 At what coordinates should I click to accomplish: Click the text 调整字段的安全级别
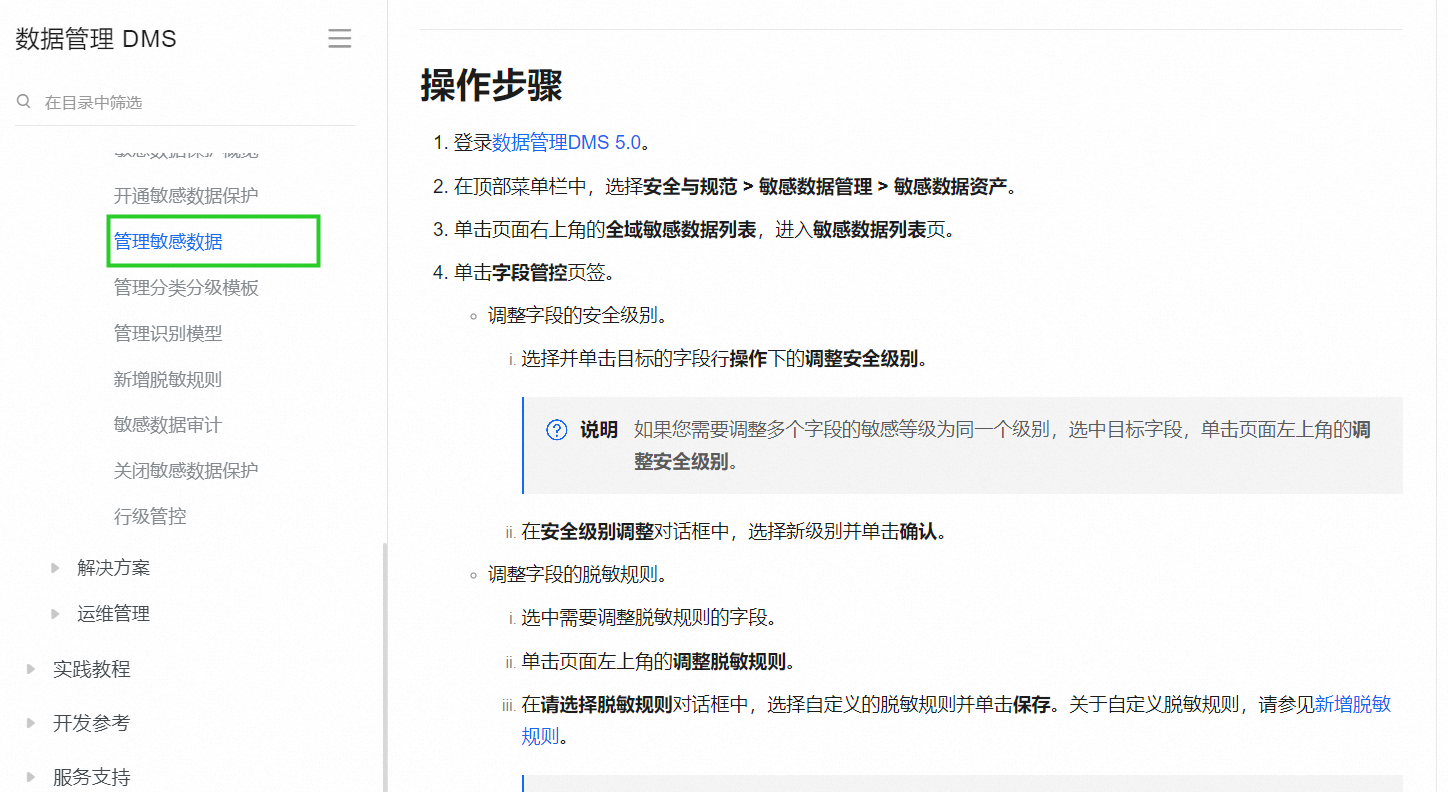(577, 316)
